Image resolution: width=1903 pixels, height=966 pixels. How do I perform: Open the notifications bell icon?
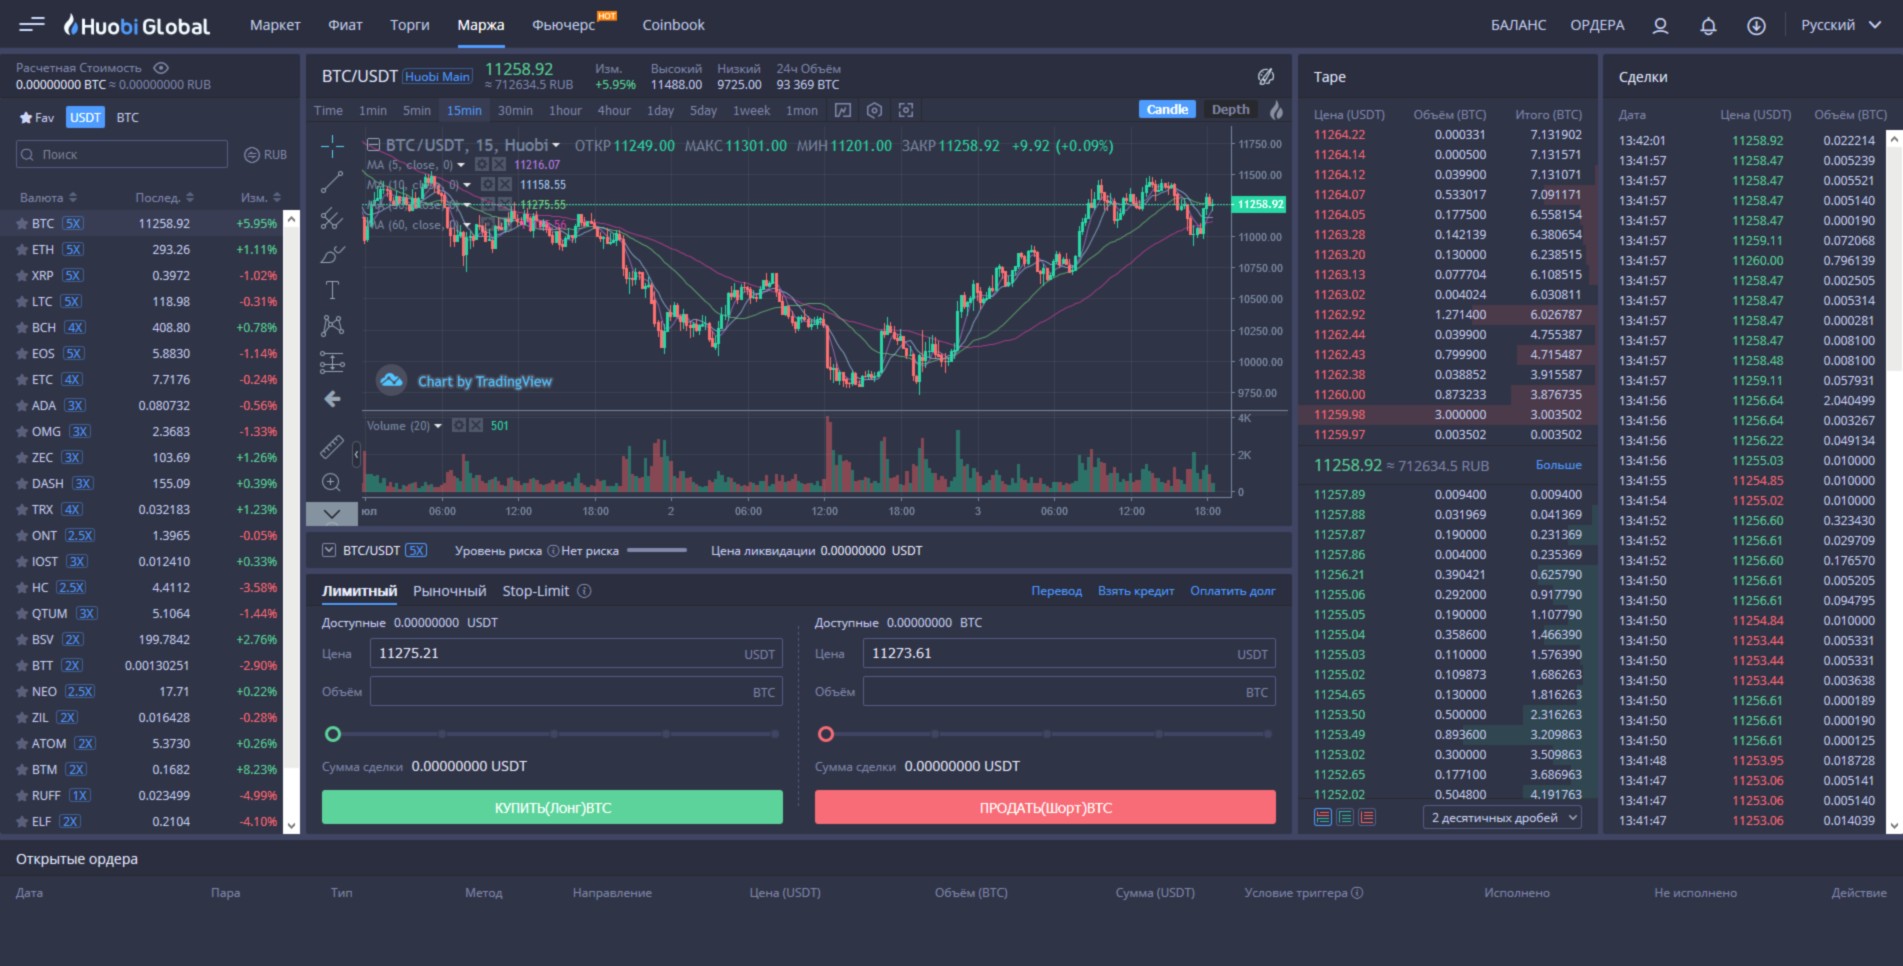click(x=1708, y=26)
